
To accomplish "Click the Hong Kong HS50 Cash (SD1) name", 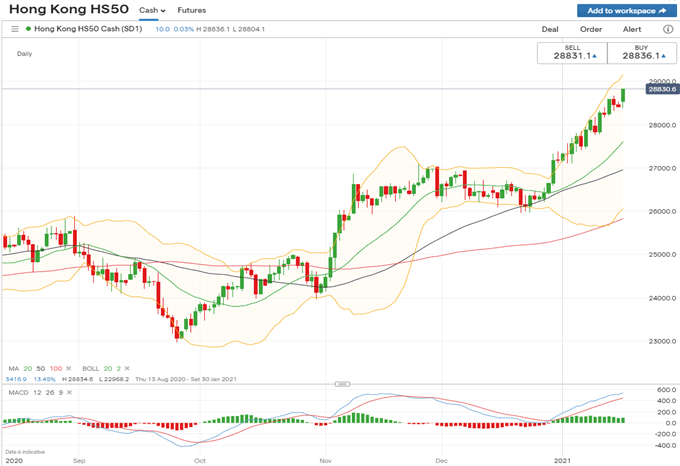I will [x=88, y=29].
